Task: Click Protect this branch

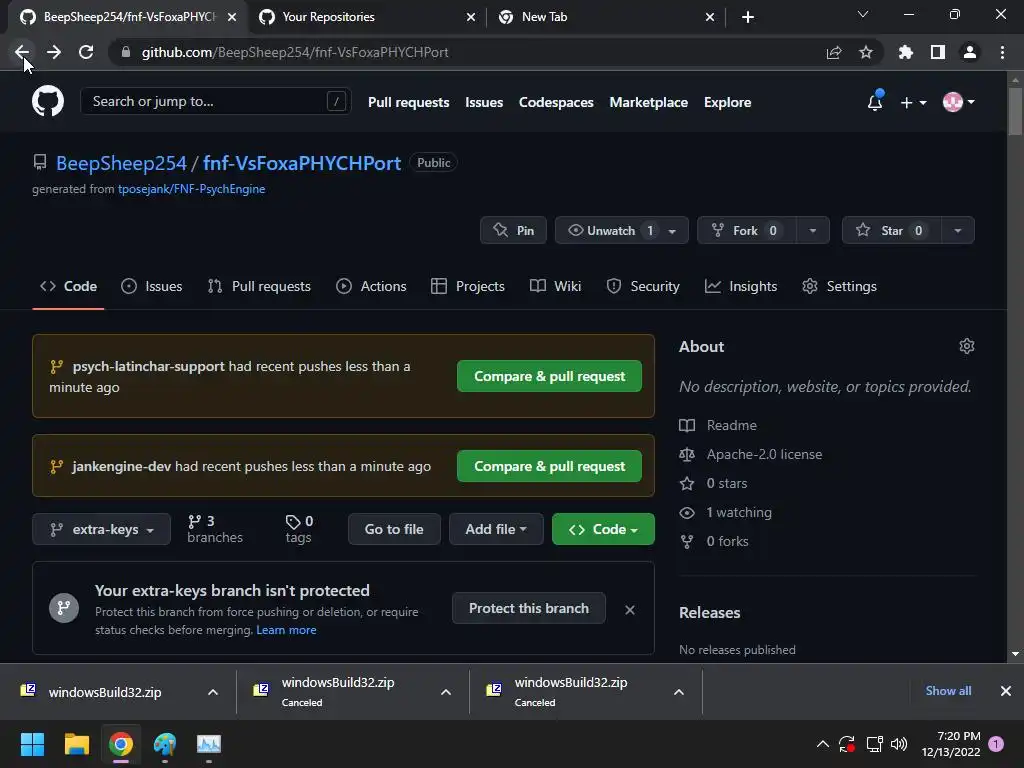Action: coord(529,609)
